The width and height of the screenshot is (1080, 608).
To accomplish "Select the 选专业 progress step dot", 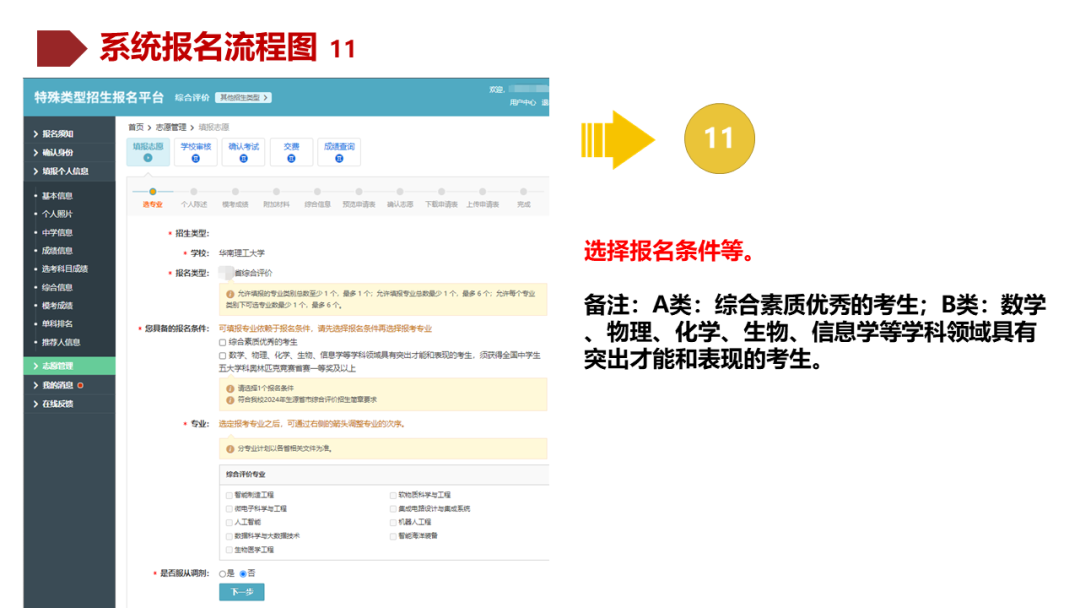I will [x=153, y=190].
